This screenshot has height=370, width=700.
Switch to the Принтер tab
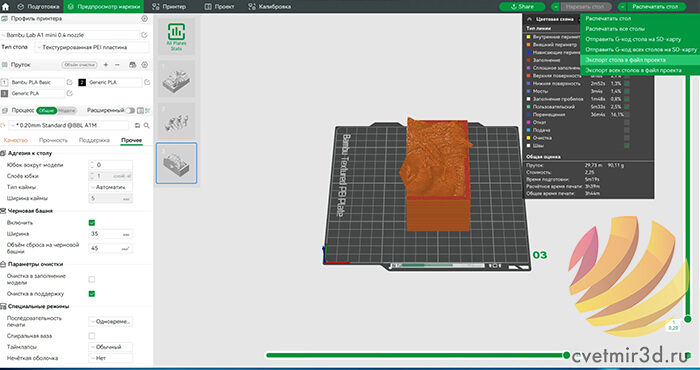pyautogui.click(x=169, y=7)
